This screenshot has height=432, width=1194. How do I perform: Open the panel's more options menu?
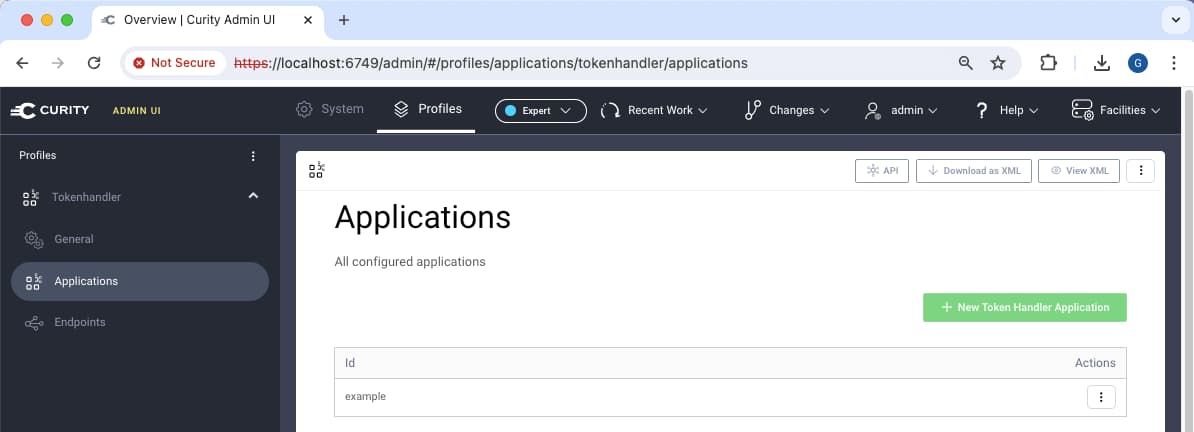point(1141,171)
